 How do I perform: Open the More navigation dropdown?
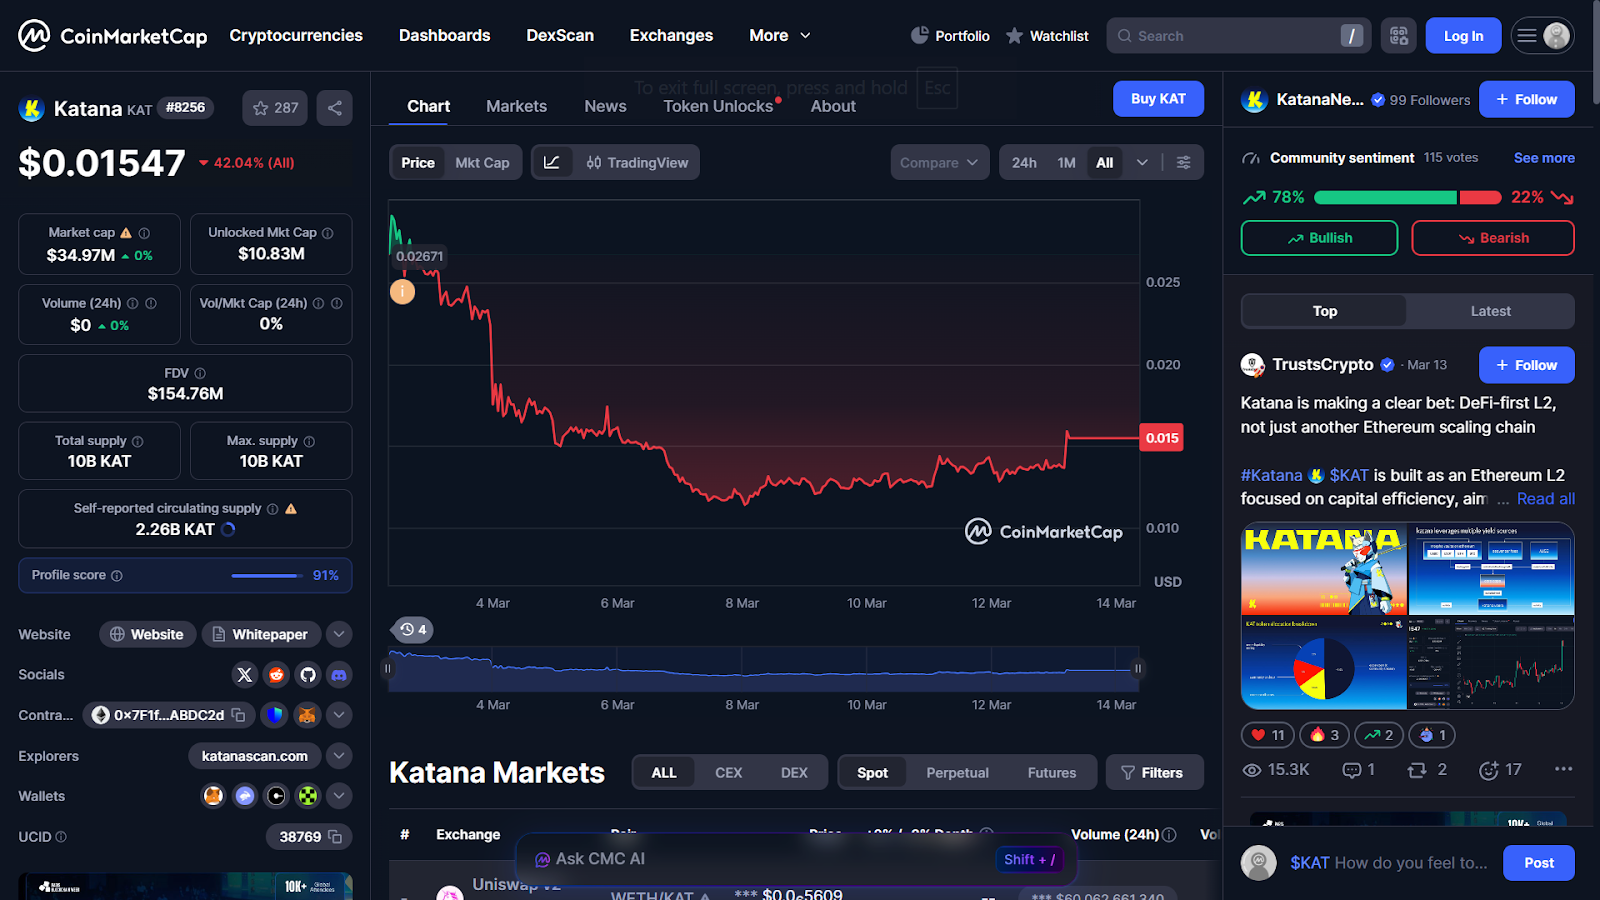(779, 35)
